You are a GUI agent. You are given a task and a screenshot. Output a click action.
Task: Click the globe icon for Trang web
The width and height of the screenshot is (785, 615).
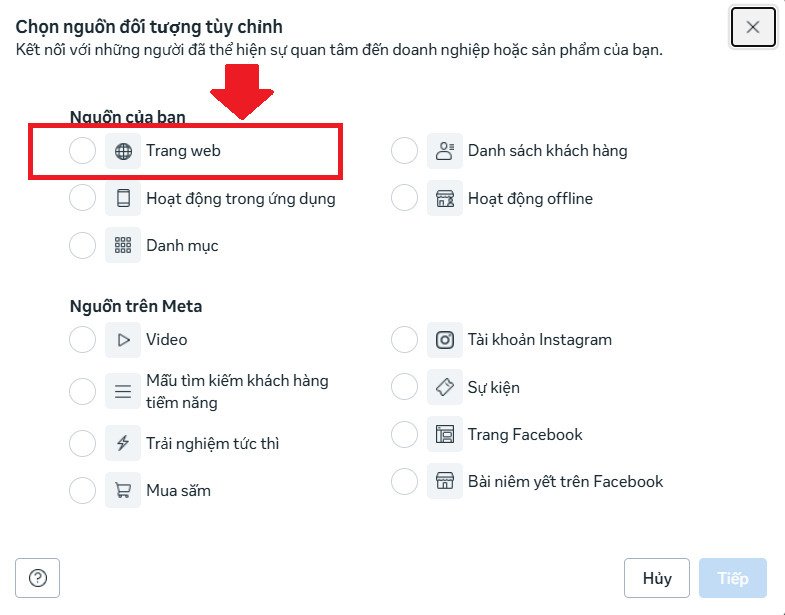pyautogui.click(x=123, y=152)
